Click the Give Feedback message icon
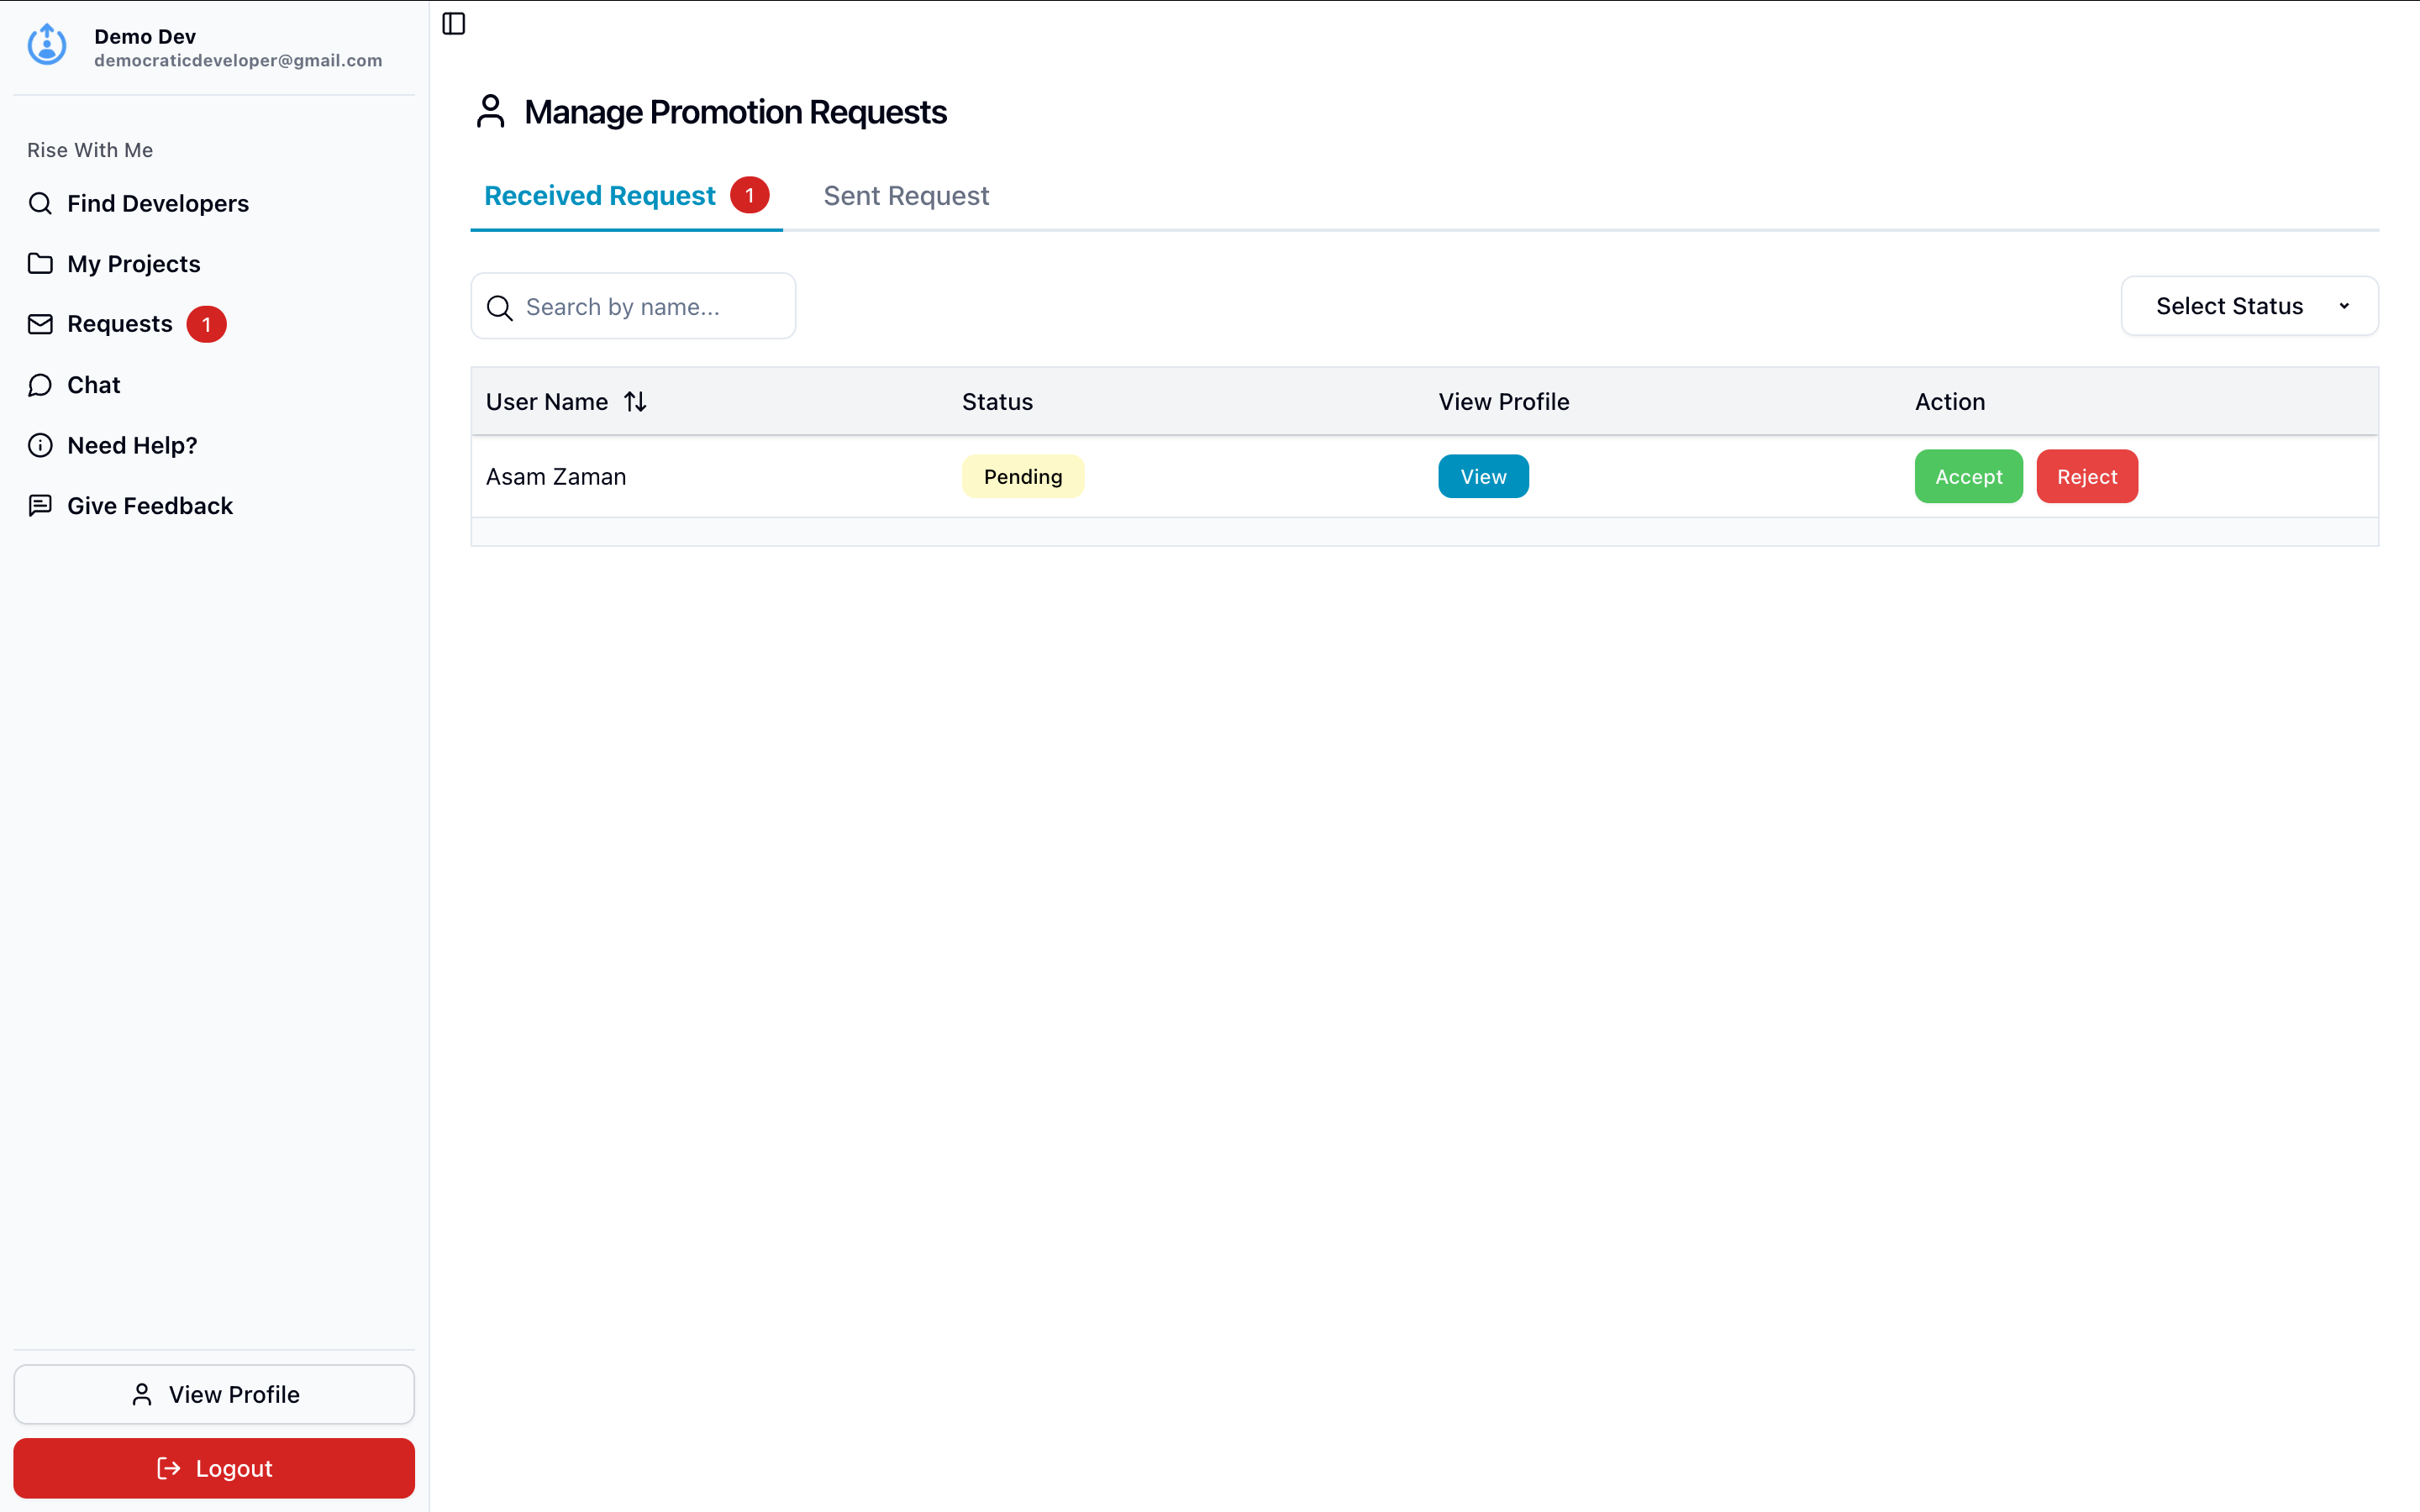 (x=40, y=506)
